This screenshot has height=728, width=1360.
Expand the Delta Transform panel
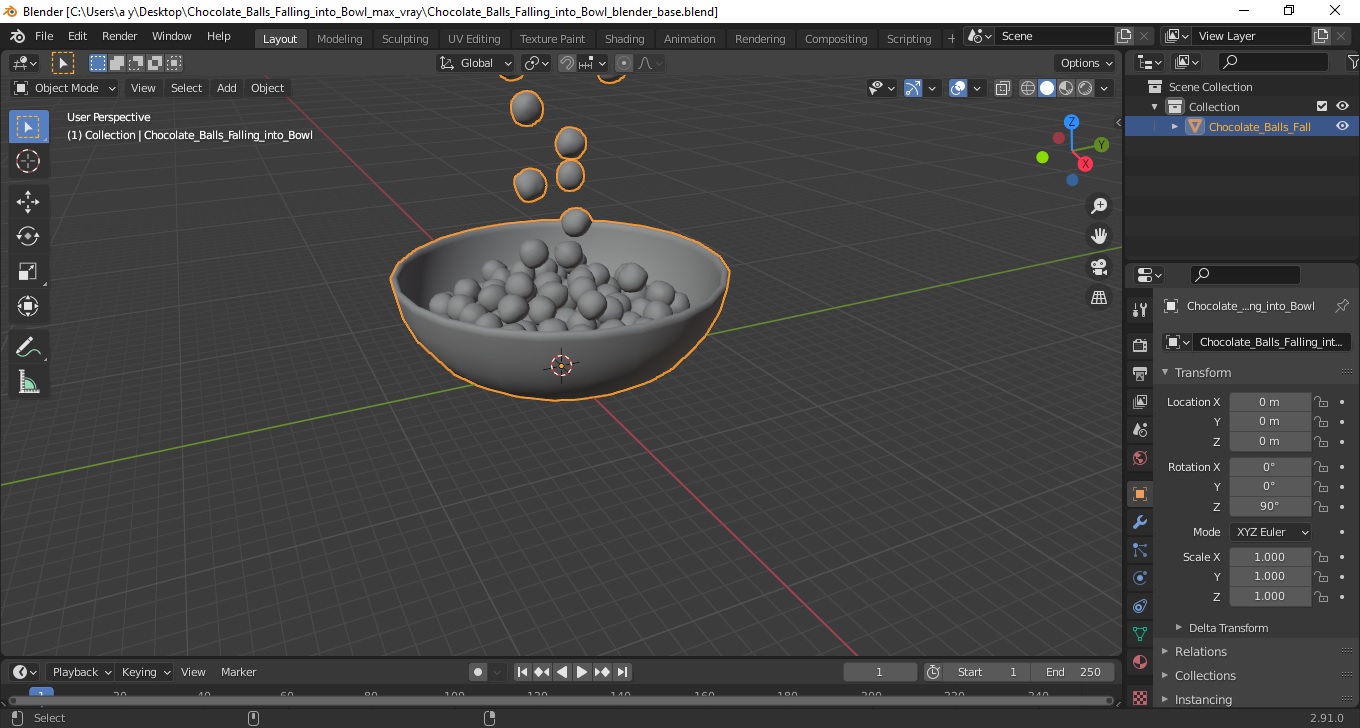1228,628
